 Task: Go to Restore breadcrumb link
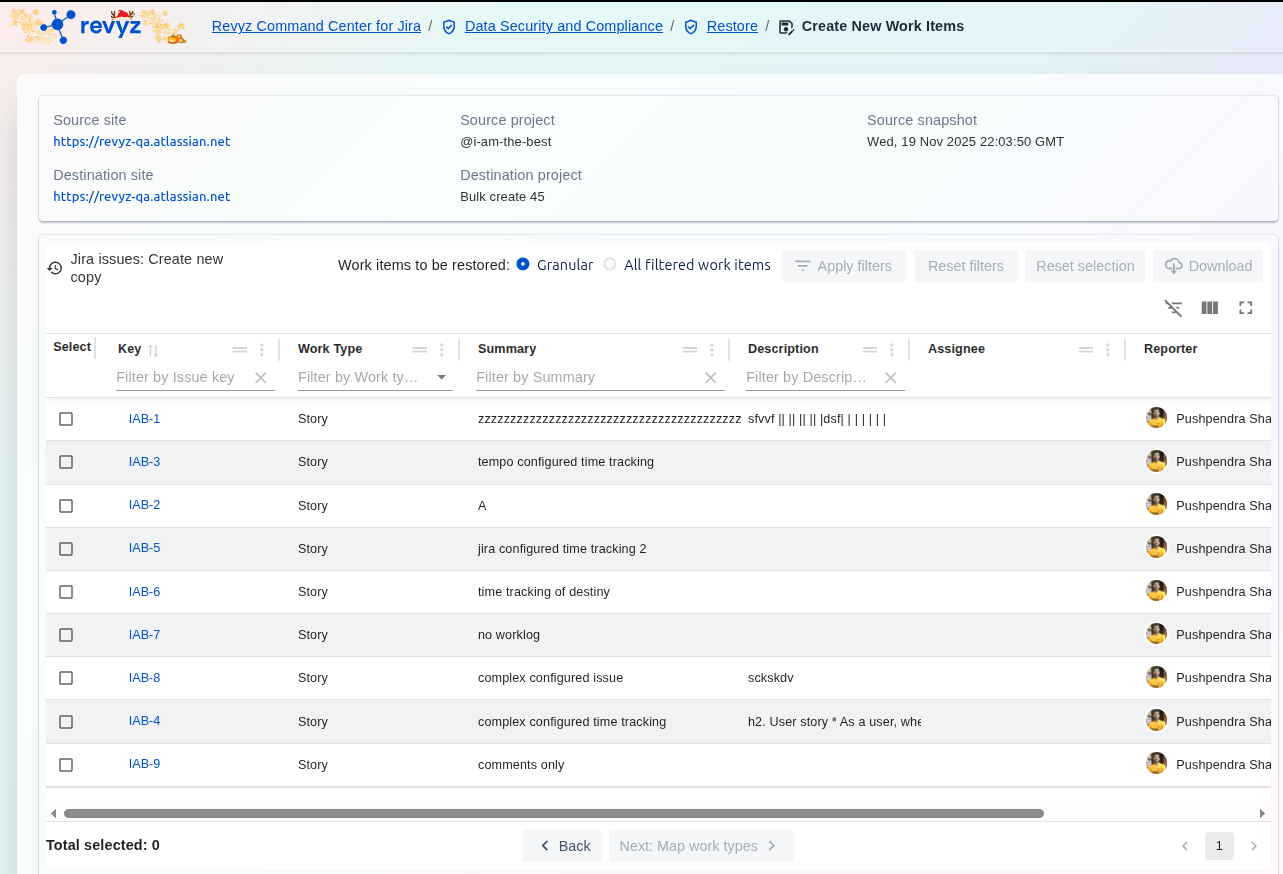click(x=732, y=26)
